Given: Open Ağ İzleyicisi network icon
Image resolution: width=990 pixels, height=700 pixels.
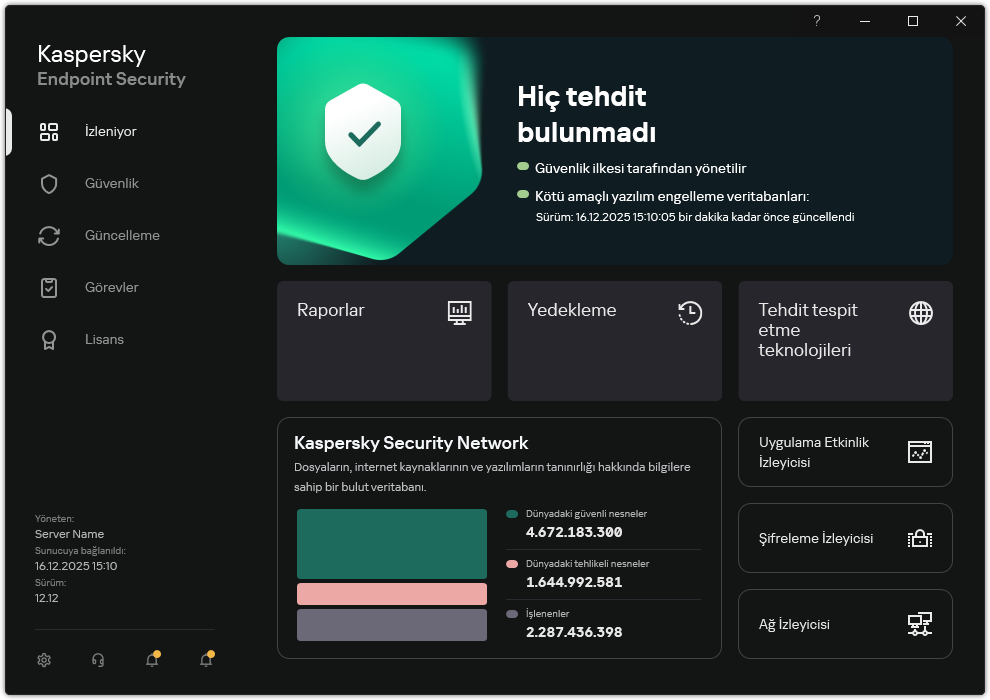Looking at the screenshot, I should click(x=919, y=624).
